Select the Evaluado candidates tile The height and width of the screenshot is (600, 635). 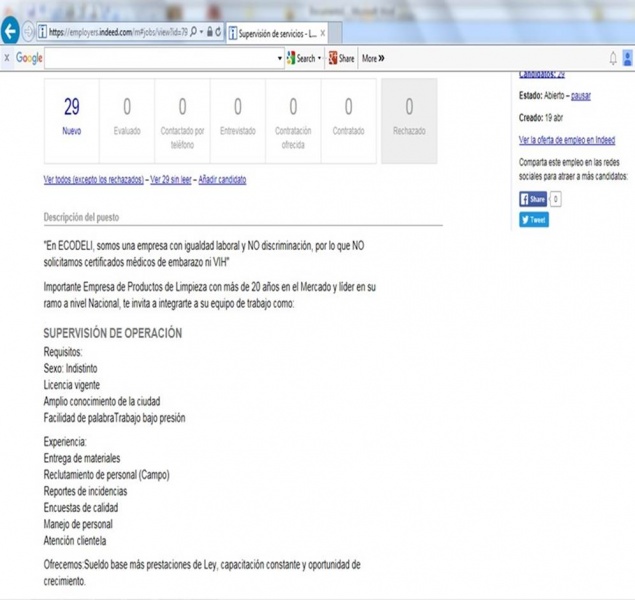(x=127, y=121)
